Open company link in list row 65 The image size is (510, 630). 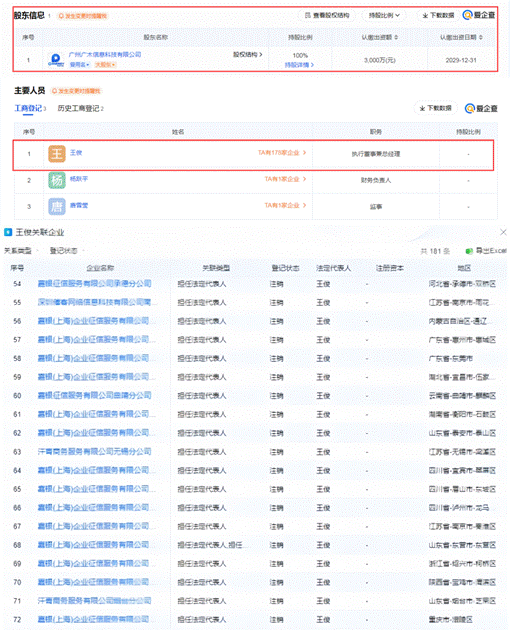(x=96, y=489)
